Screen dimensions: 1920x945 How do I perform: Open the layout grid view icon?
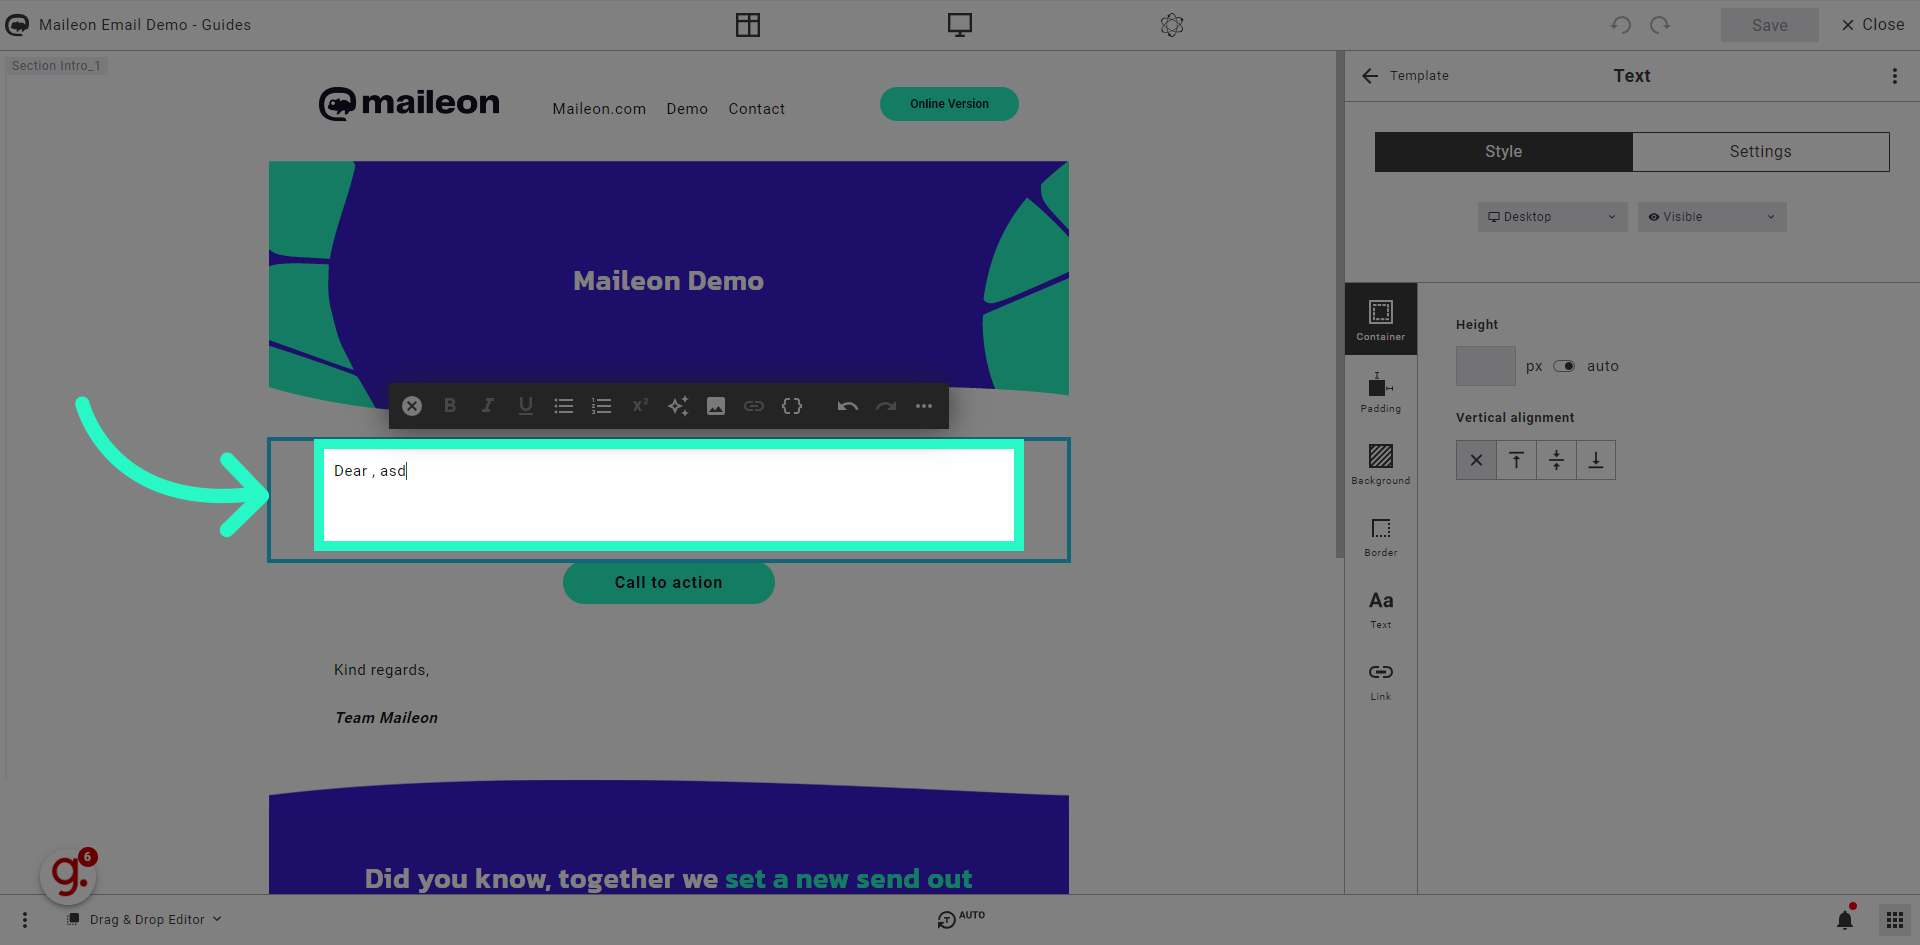748,25
